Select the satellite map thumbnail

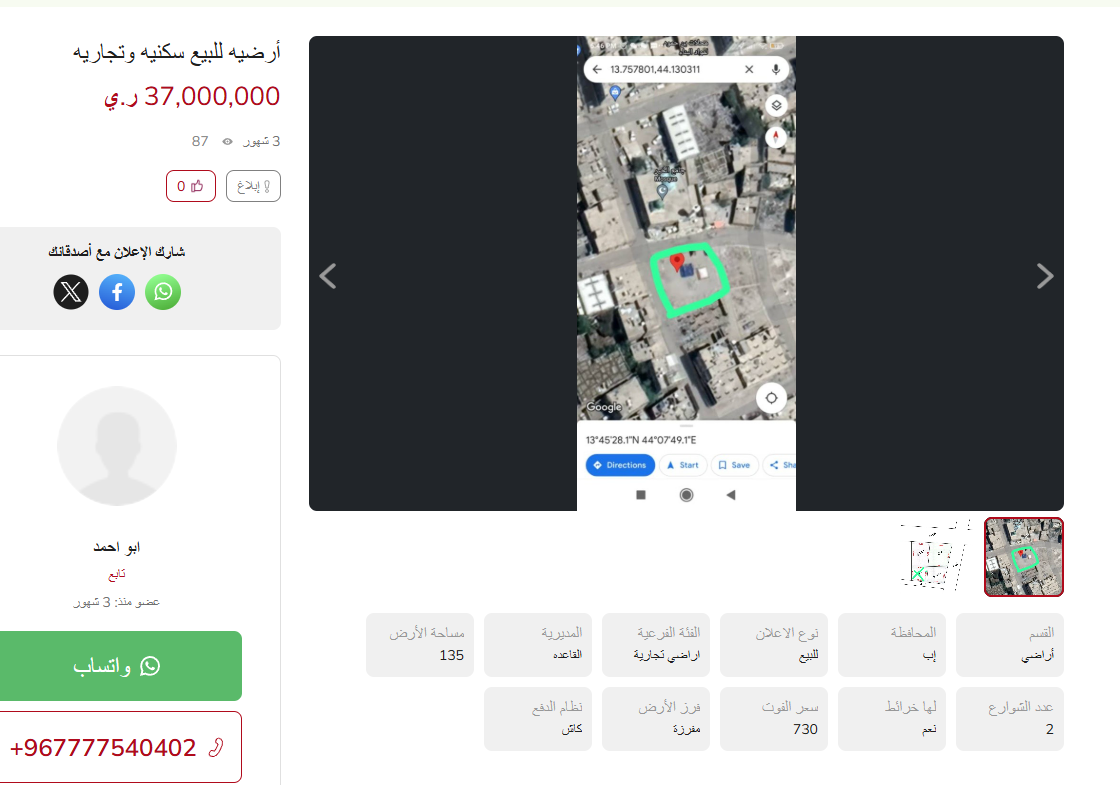(x=1024, y=557)
